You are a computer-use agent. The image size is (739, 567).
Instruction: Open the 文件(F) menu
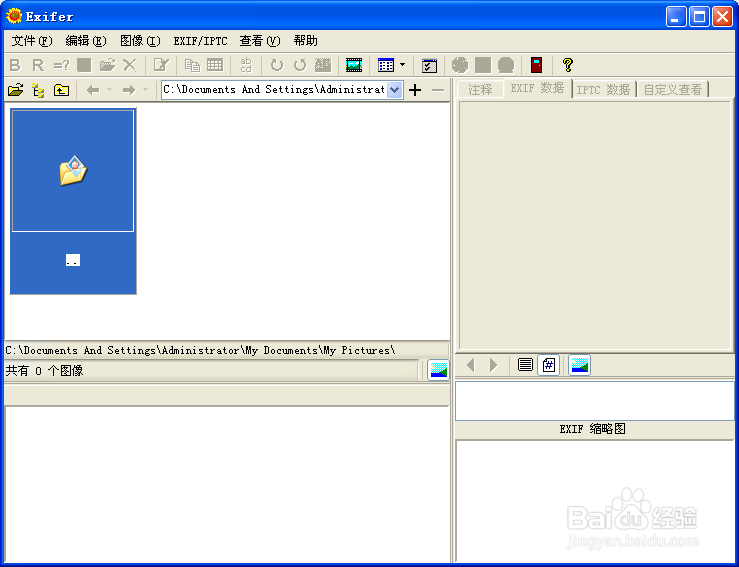pyautogui.click(x=32, y=41)
